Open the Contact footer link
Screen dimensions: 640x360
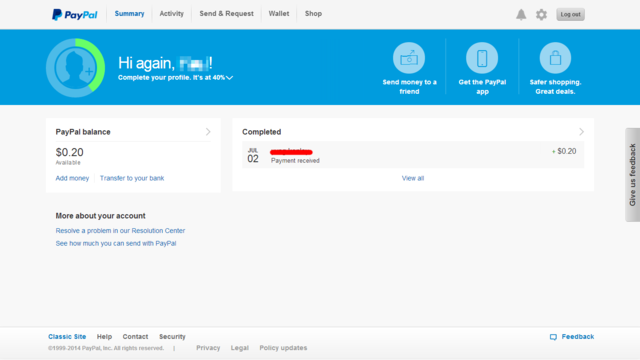click(135, 337)
